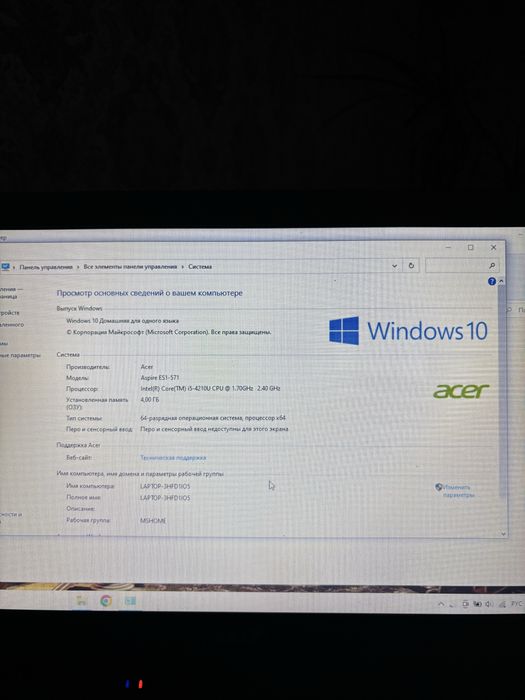
Task: Click the shield icon beside Изменить параметры
Action: (438, 487)
